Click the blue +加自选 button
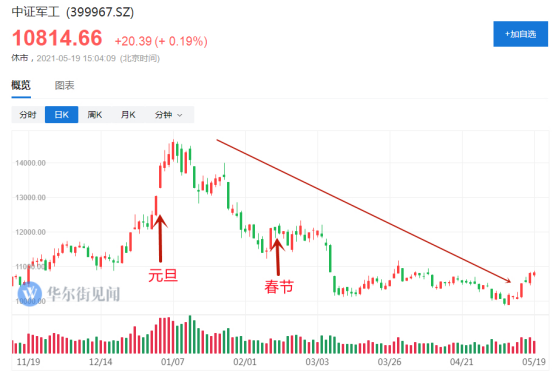This screenshot has height=374, width=553. 520,34
